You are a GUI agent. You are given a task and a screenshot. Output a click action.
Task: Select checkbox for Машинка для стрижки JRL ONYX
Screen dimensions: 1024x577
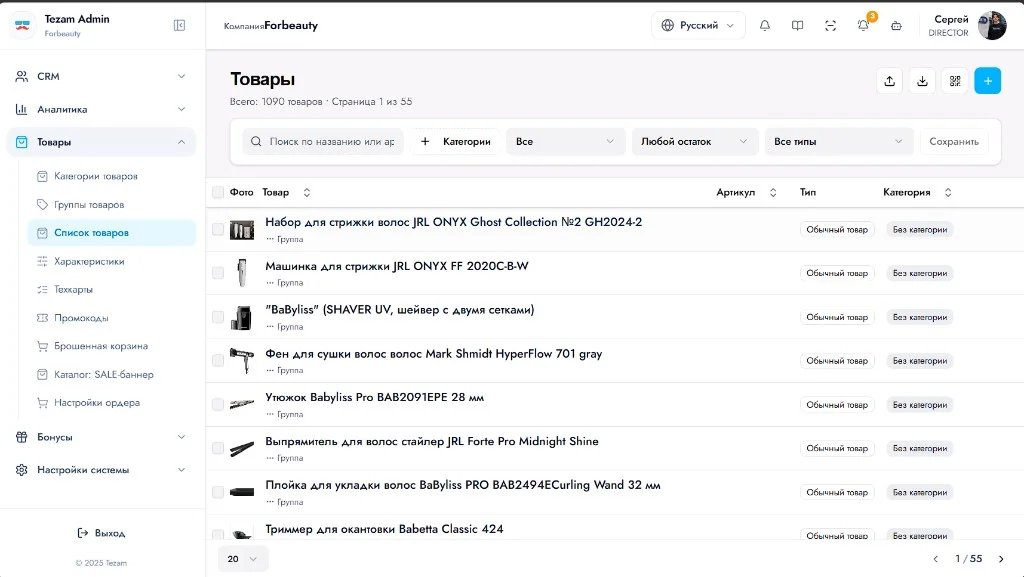click(218, 273)
